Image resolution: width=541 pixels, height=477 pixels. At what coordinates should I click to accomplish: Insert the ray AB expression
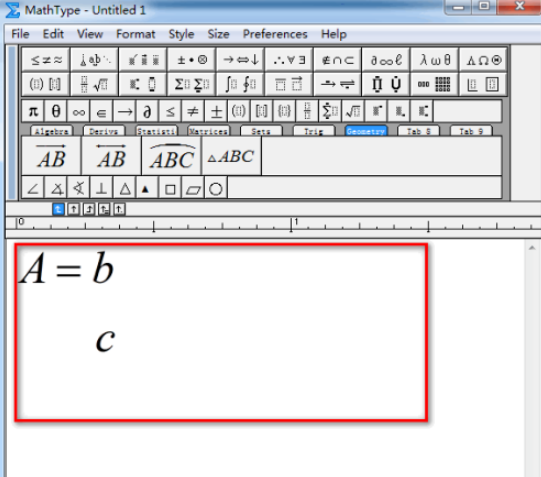[x=51, y=156]
